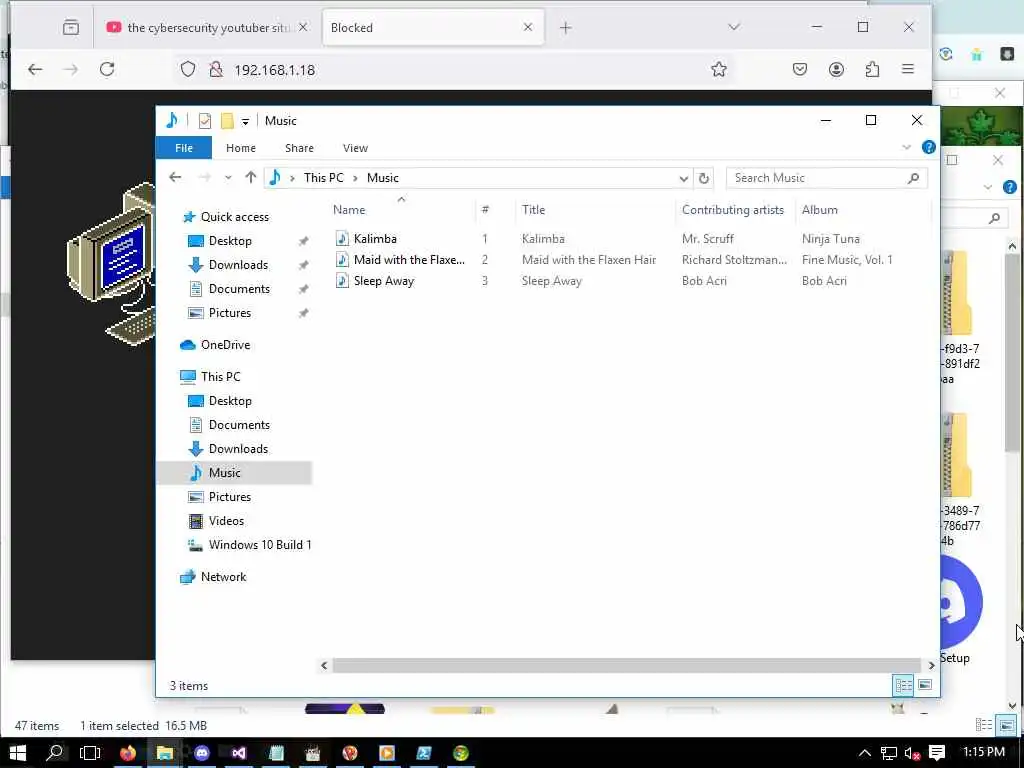Viewport: 1024px width, 768px height.
Task: Open the address bar history dropdown
Action: pos(683,178)
